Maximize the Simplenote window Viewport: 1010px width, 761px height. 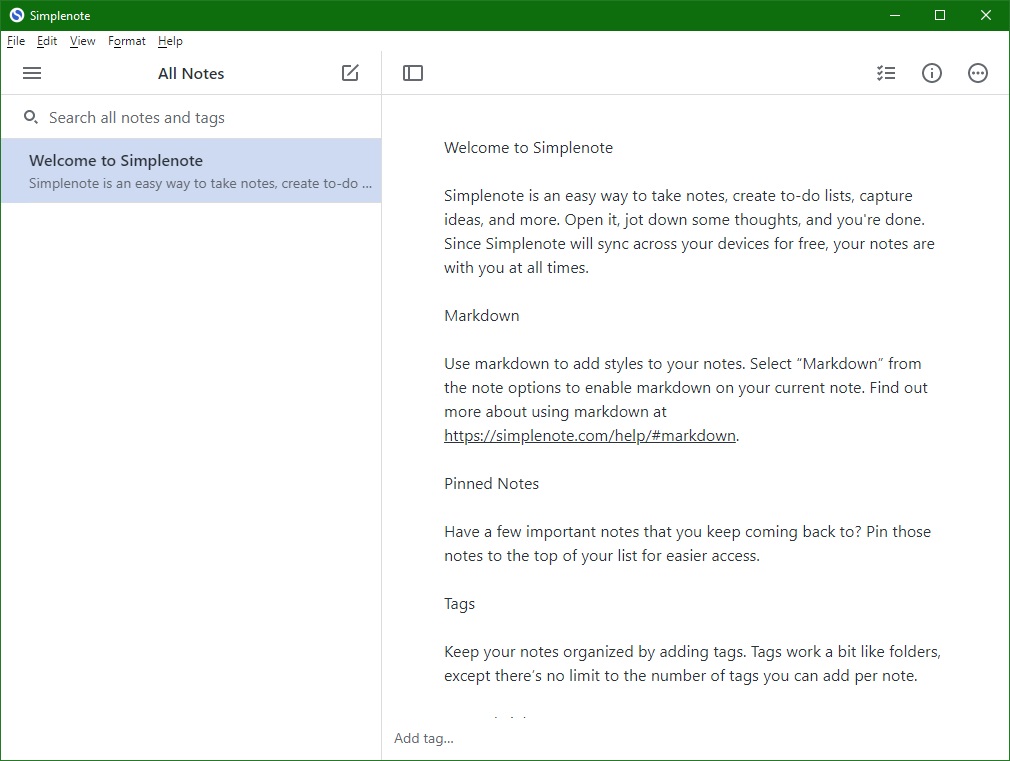tap(940, 15)
